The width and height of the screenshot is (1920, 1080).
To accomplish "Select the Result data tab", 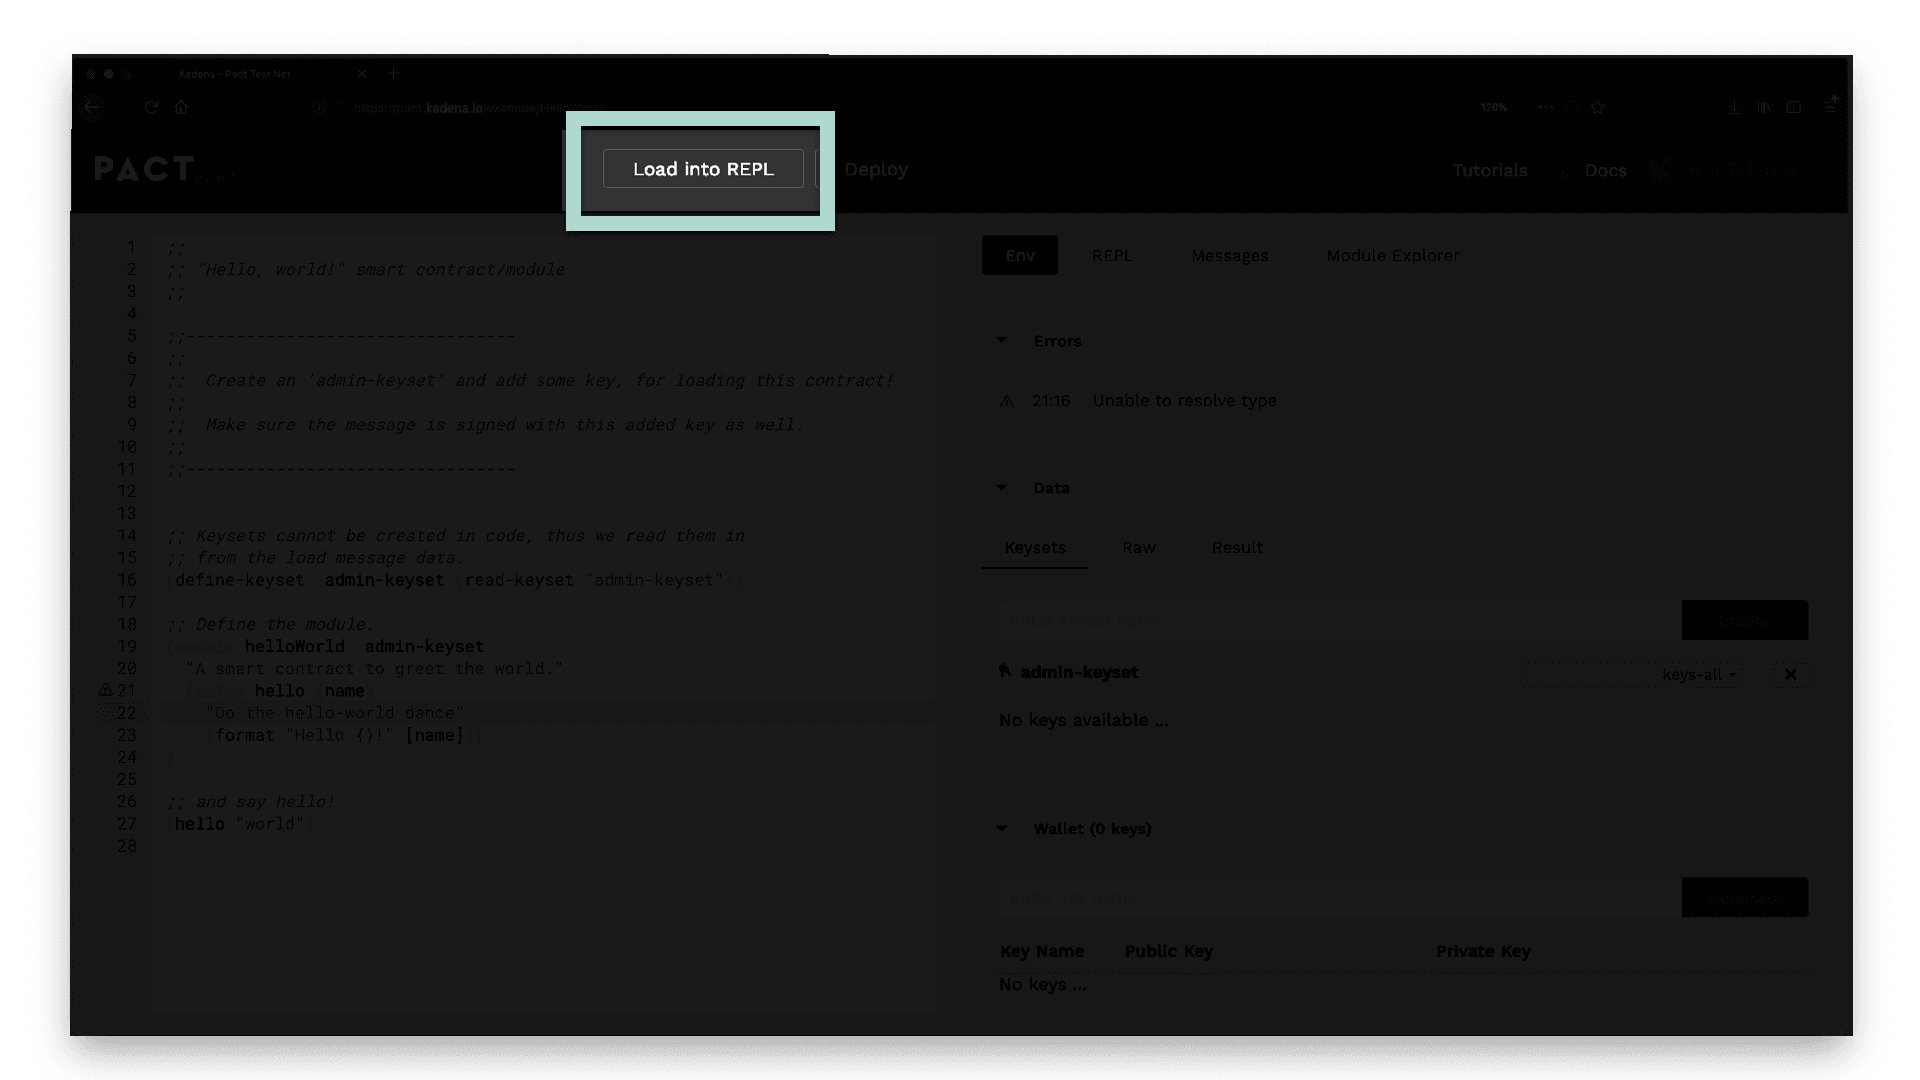I will (x=1237, y=547).
